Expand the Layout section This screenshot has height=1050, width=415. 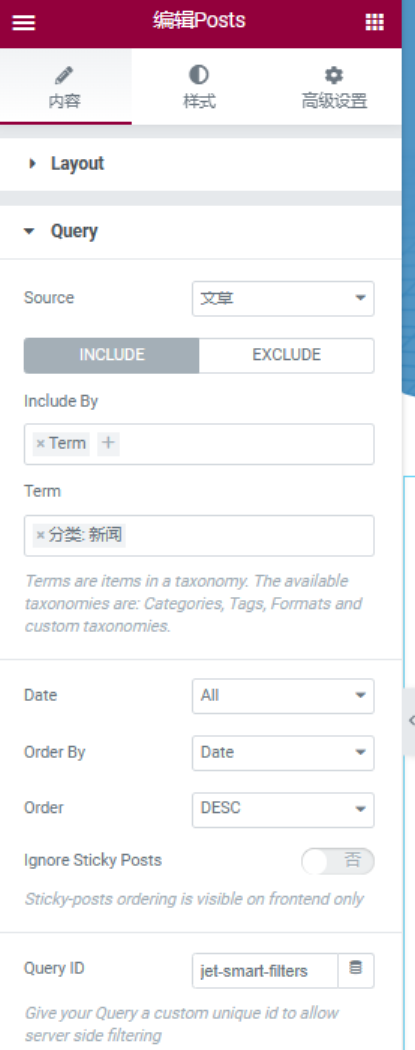pyautogui.click(x=201, y=164)
